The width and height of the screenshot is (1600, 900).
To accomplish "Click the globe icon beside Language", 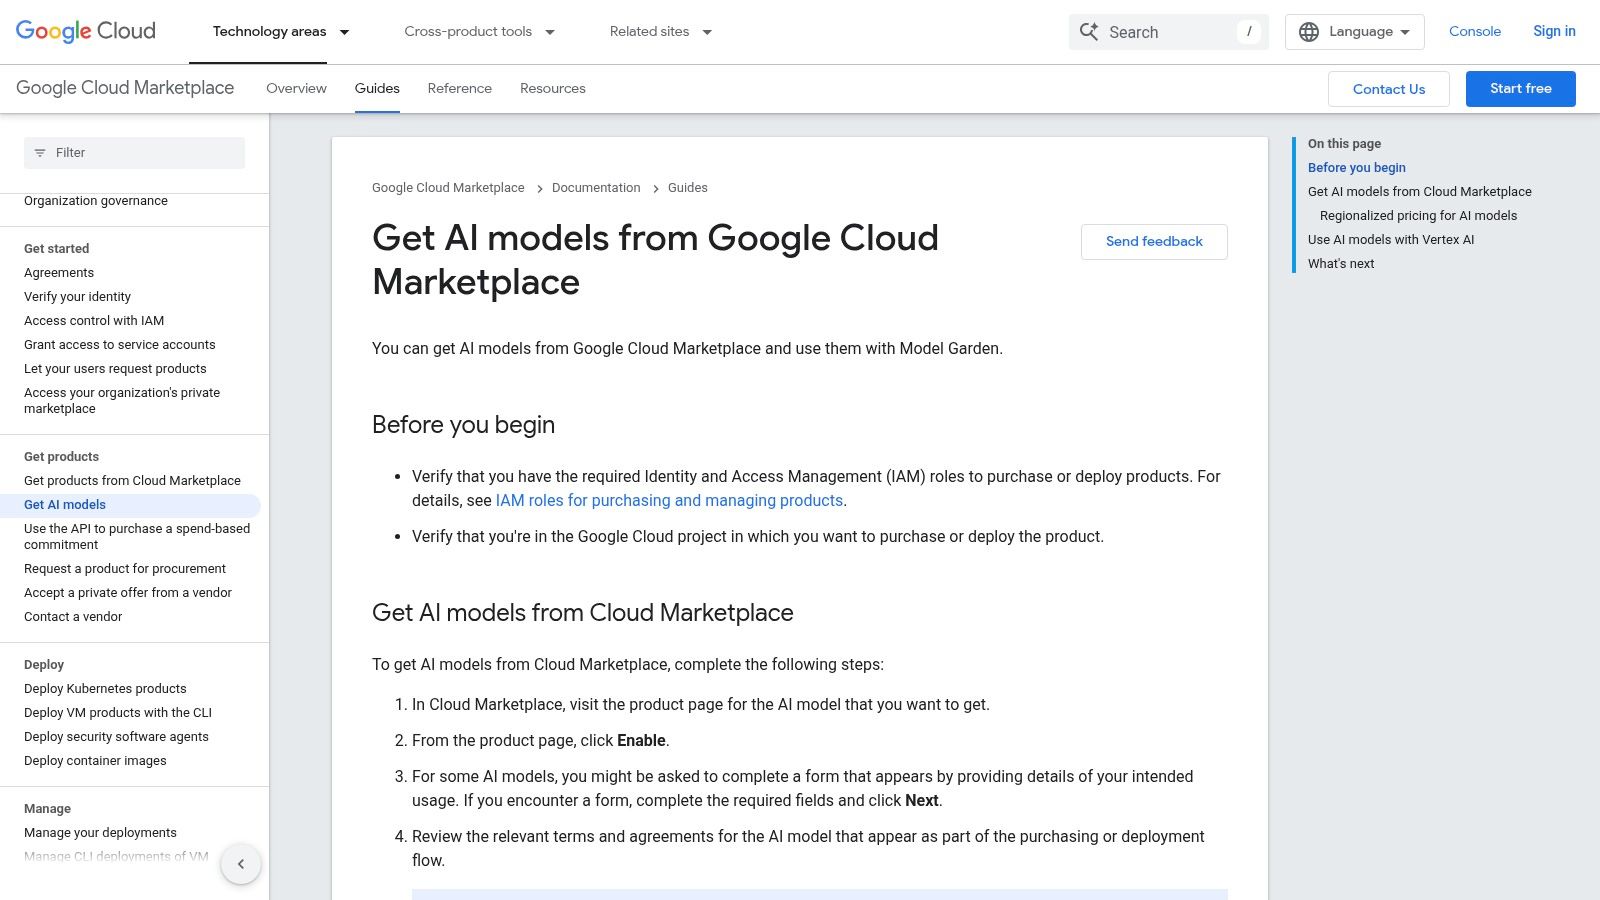I will [x=1309, y=31].
